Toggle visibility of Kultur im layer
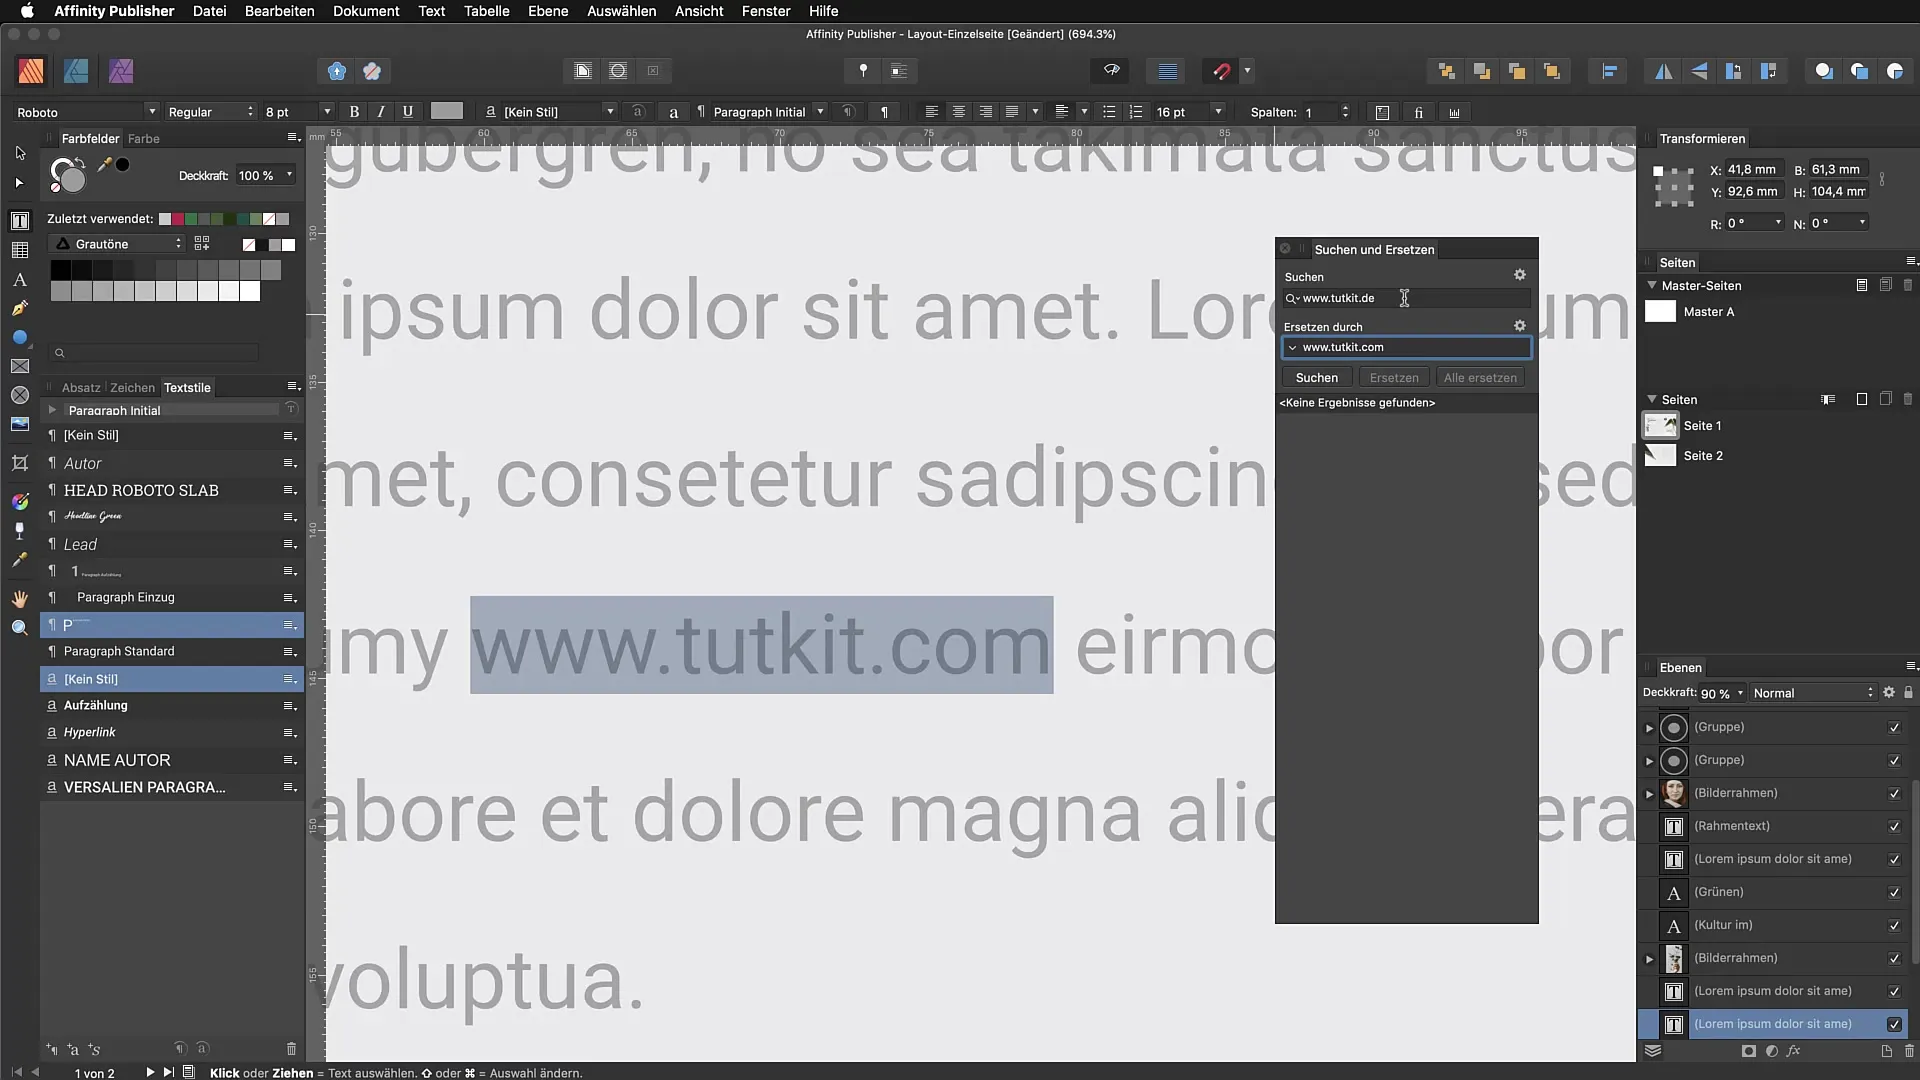 [x=1894, y=926]
